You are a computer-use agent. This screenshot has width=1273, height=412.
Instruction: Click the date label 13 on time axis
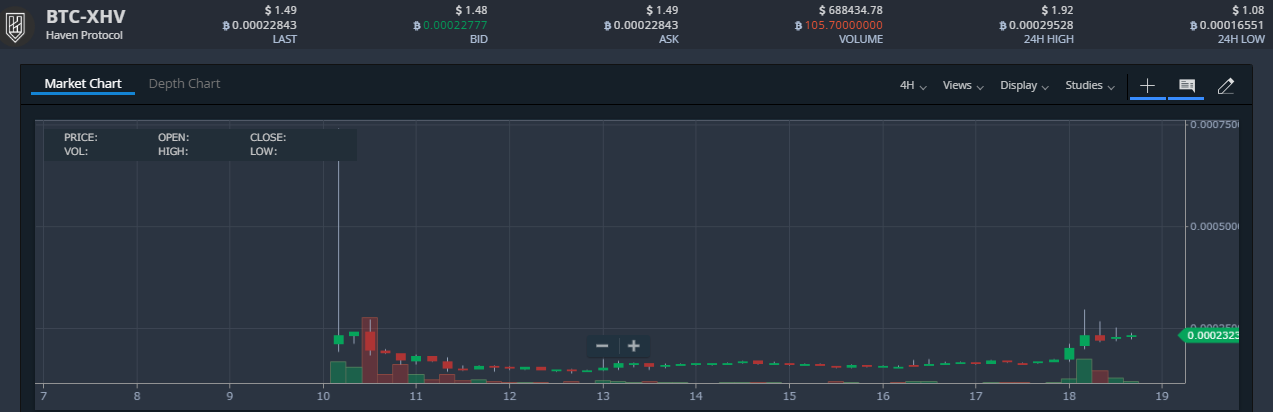point(603,396)
